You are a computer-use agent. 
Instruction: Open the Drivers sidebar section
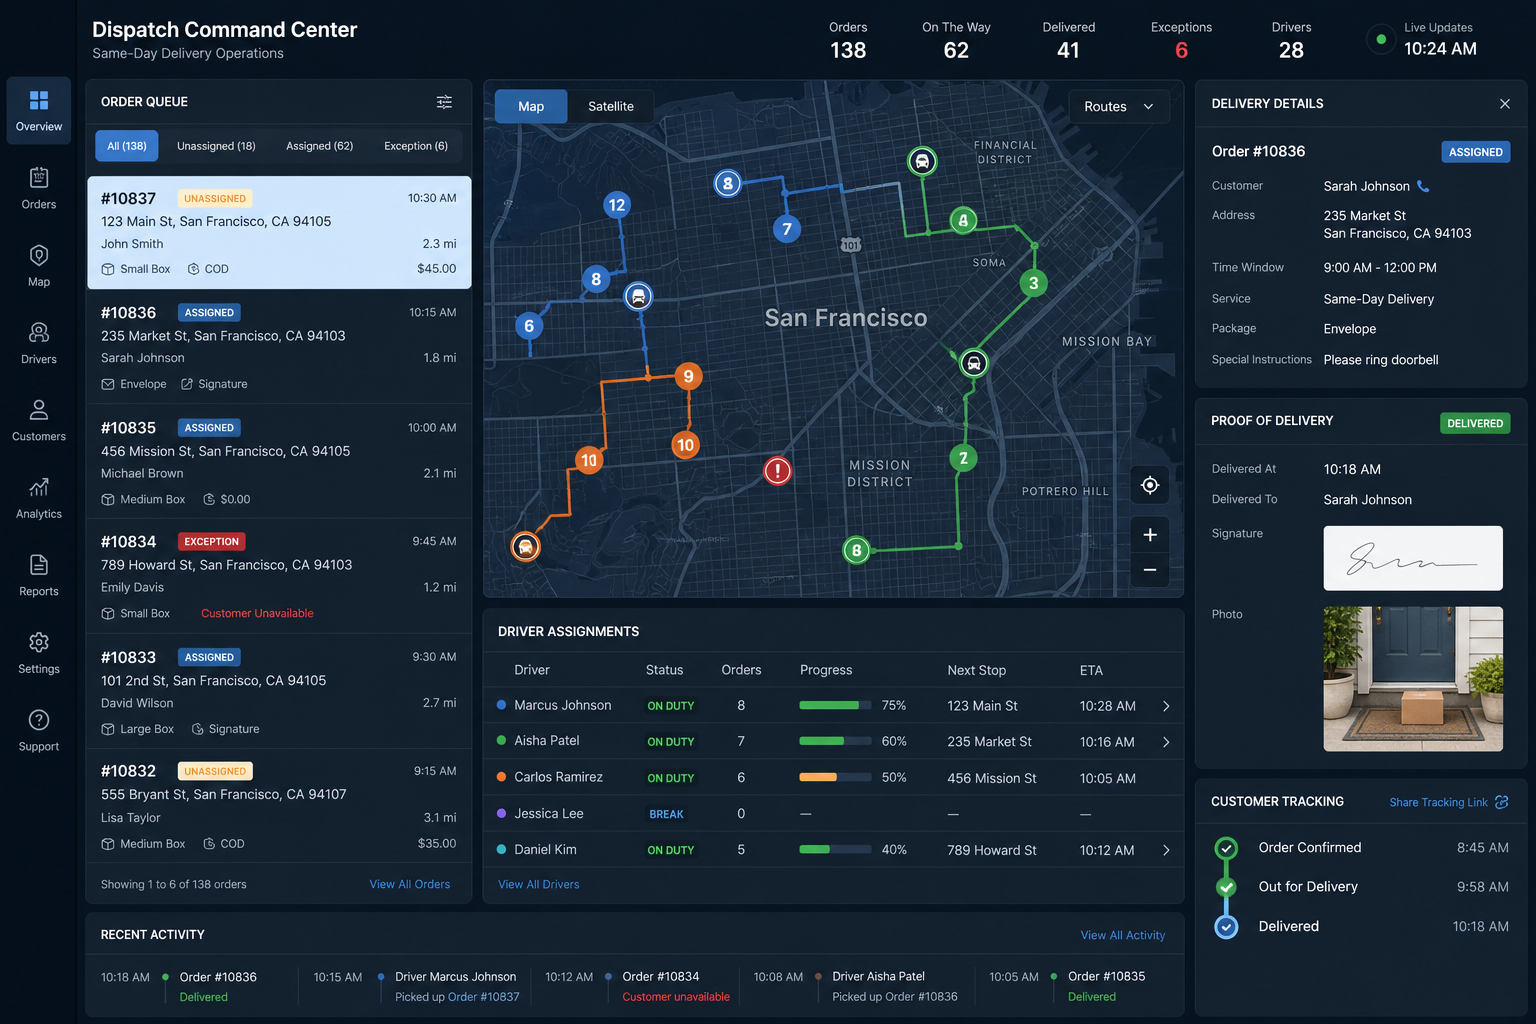tap(39, 343)
